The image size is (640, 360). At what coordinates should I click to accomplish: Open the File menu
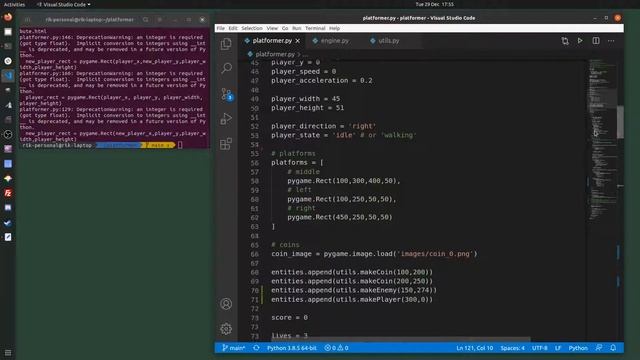(220, 28)
